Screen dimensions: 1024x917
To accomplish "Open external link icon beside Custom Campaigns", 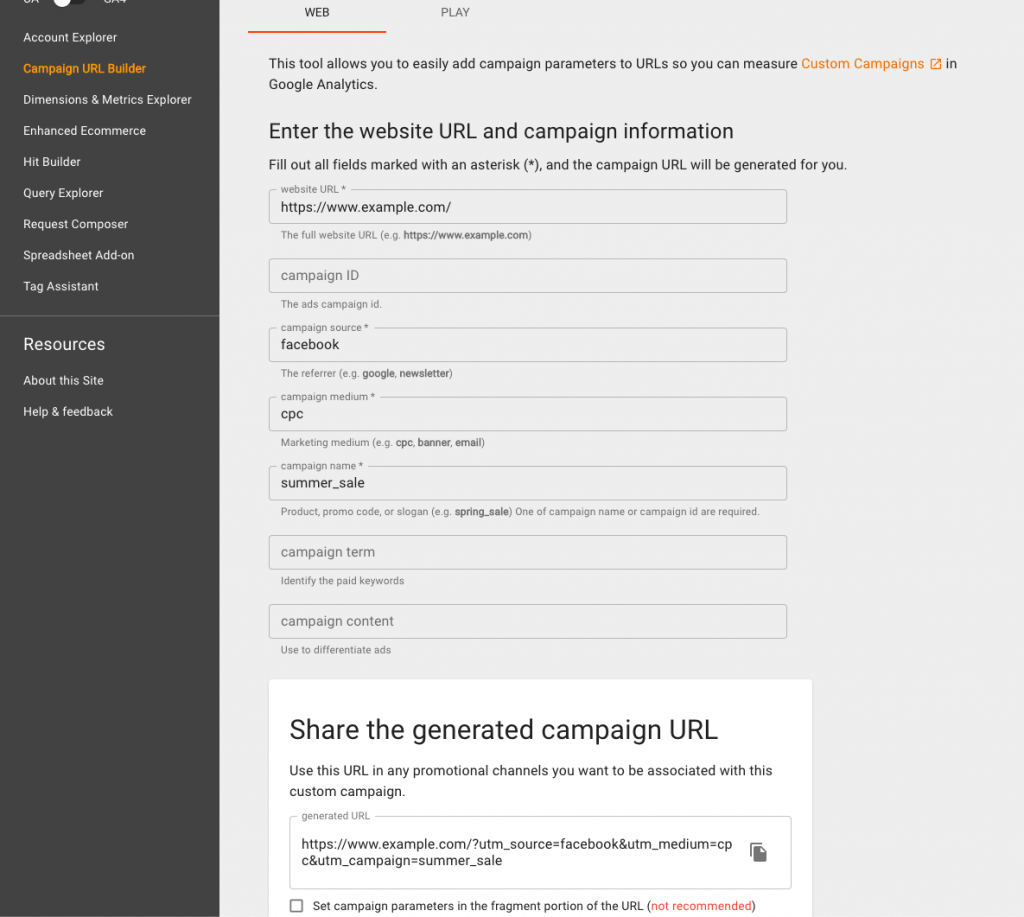I will (935, 64).
